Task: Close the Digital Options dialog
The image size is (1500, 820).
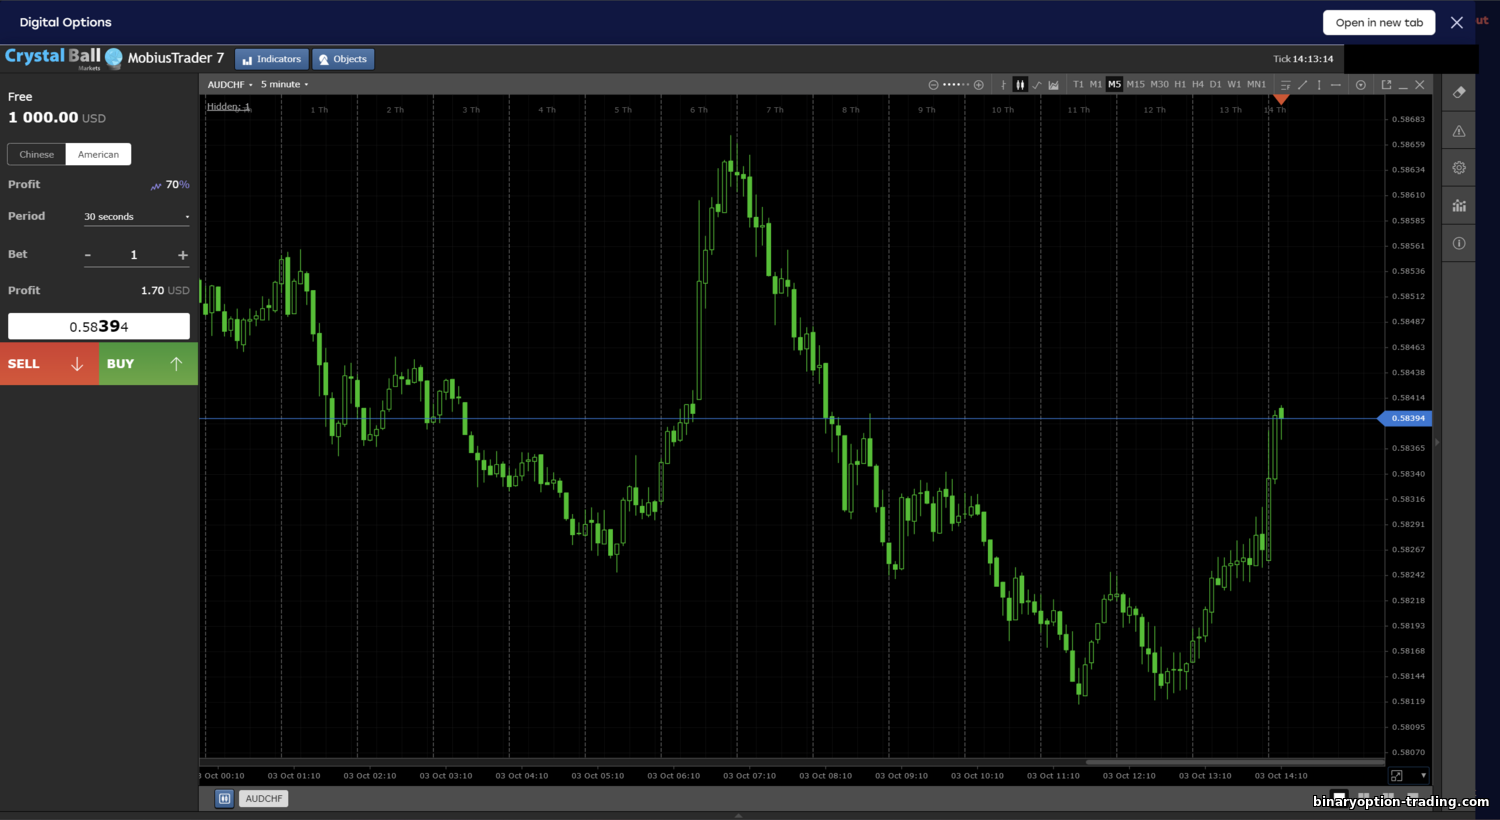Action: 1457,22
